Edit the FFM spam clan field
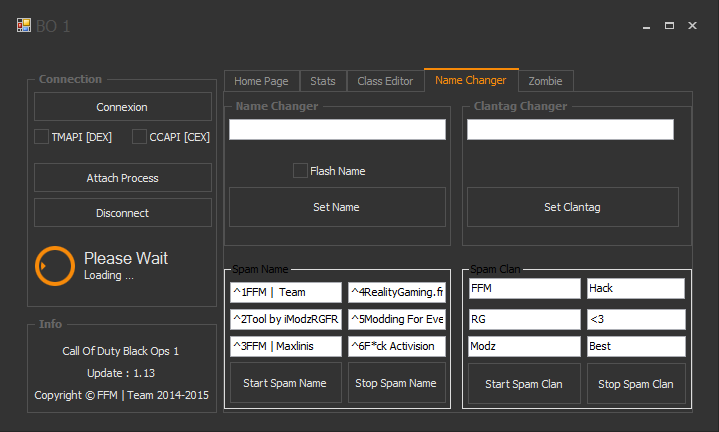The width and height of the screenshot is (719, 432). 525,288
